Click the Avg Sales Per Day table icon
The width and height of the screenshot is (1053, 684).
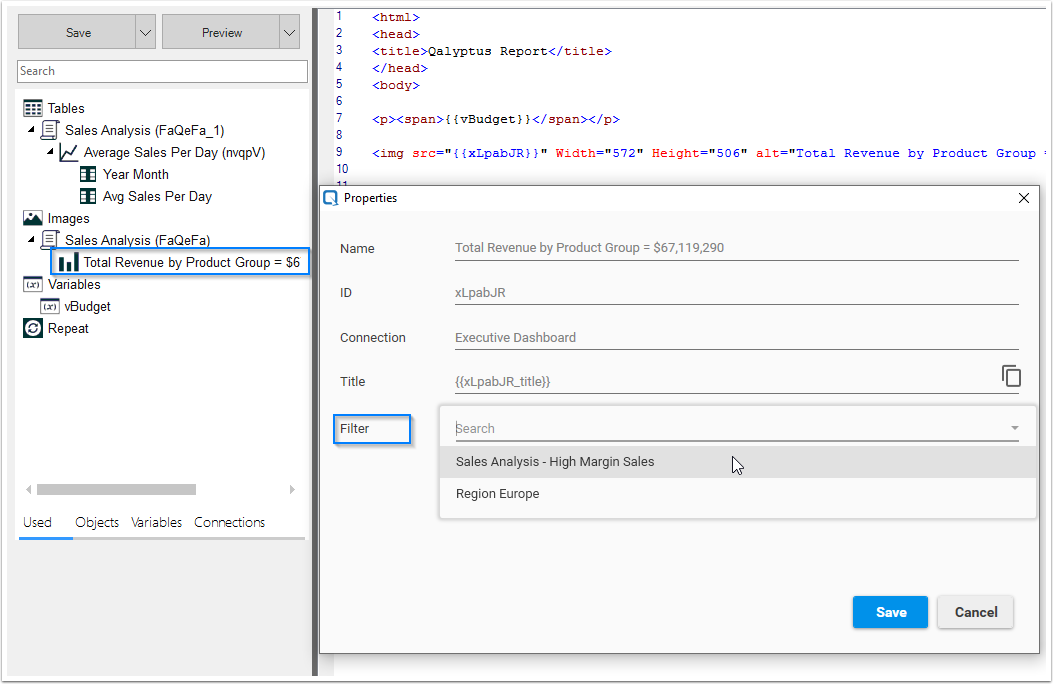click(x=87, y=196)
